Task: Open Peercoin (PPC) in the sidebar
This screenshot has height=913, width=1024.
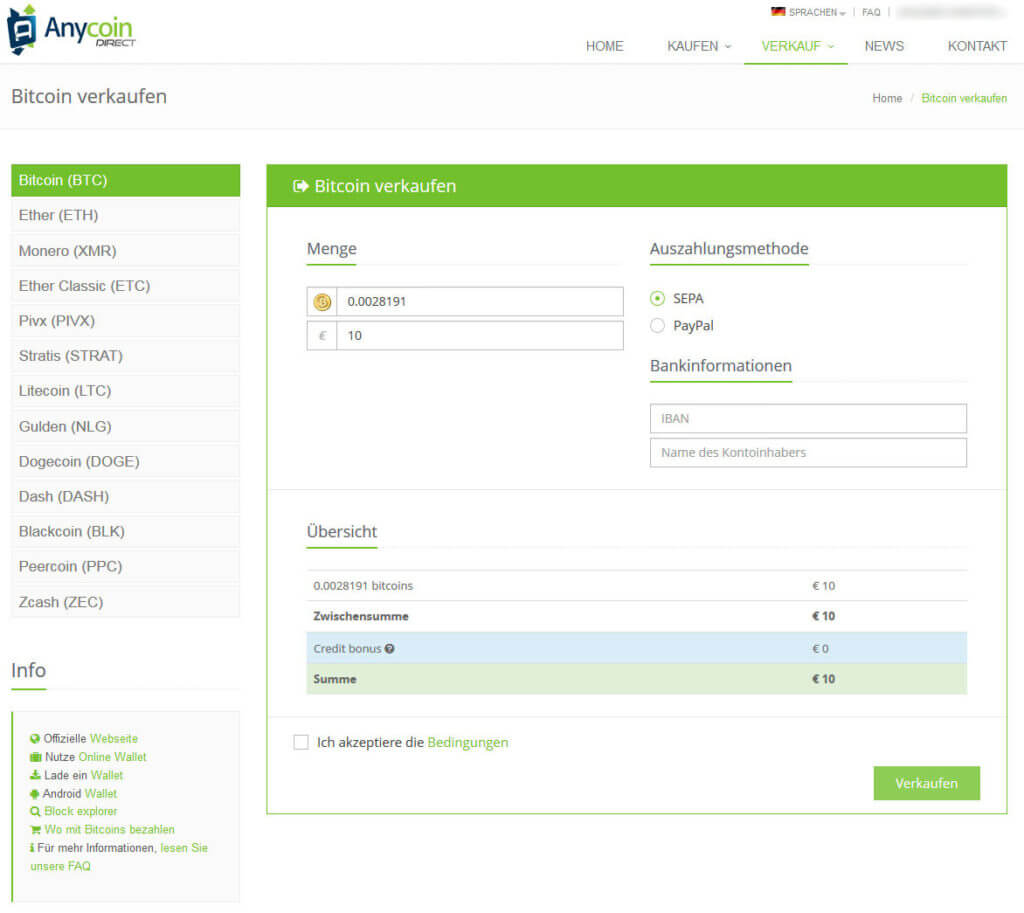Action: 125,566
